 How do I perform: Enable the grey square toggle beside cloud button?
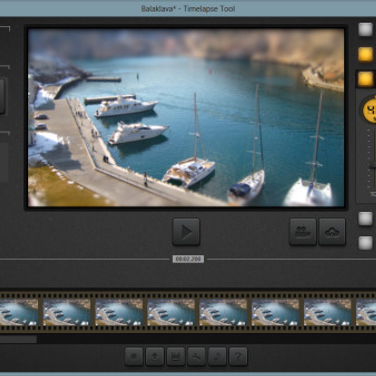365,219
